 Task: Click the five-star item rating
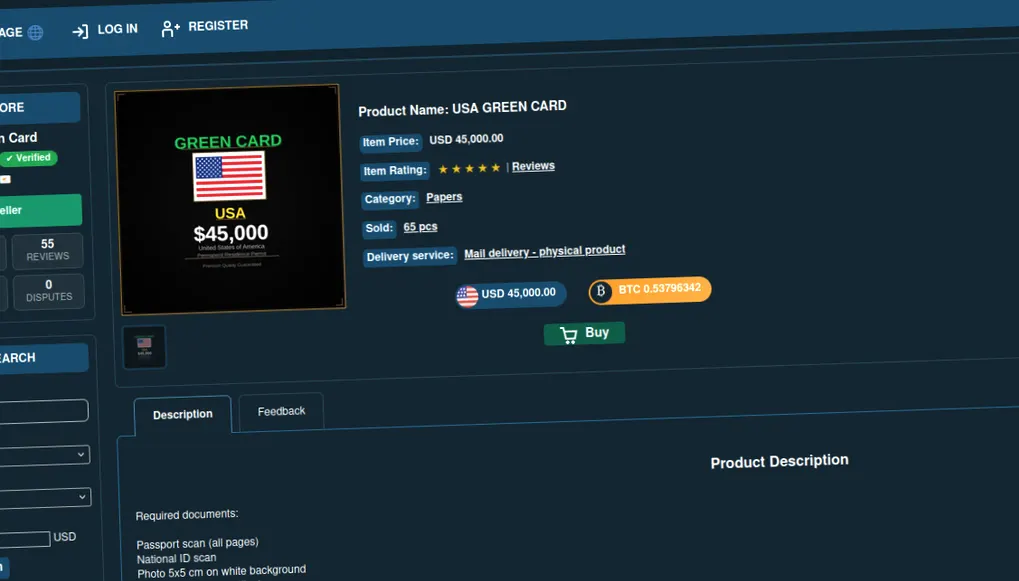pyautogui.click(x=469, y=168)
